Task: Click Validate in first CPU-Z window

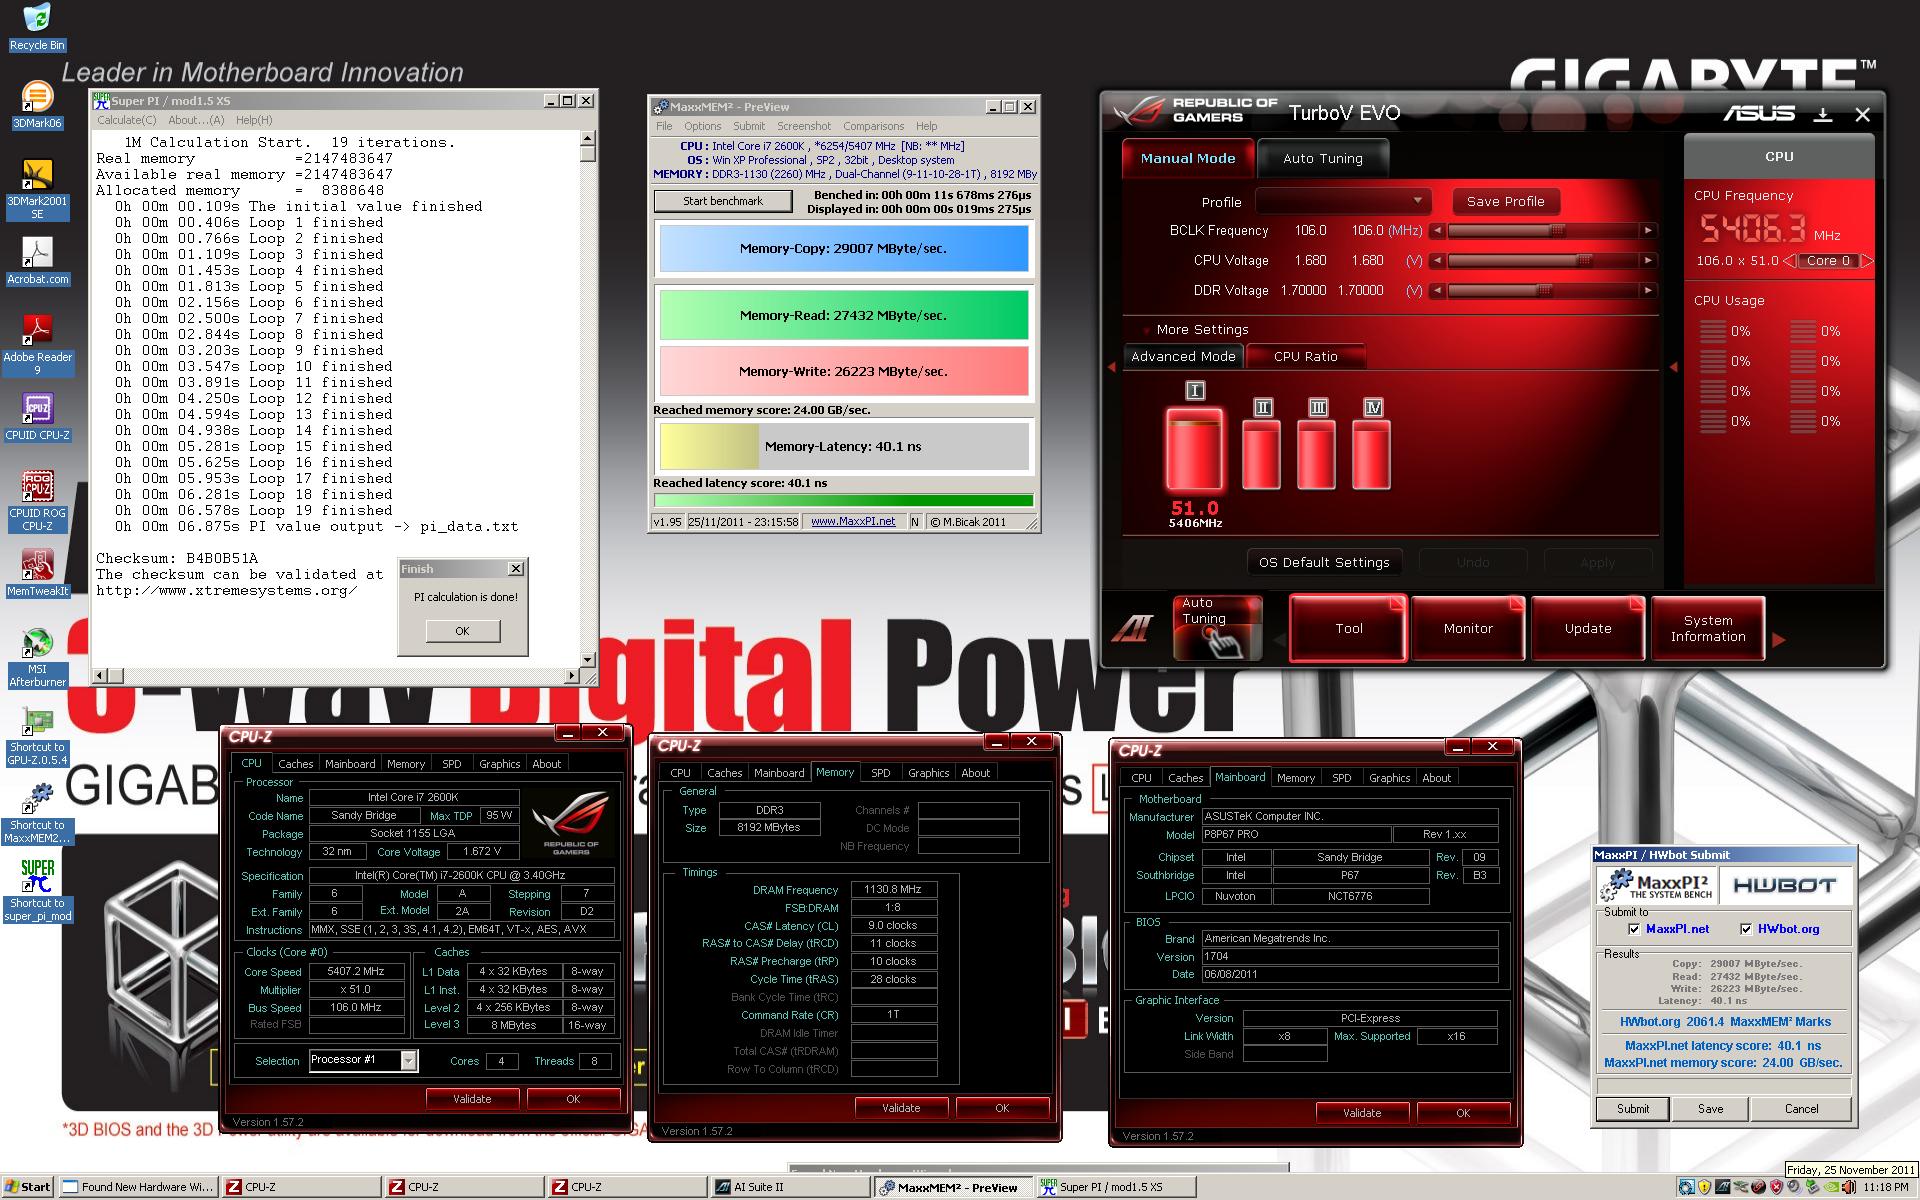Action: (x=472, y=1098)
